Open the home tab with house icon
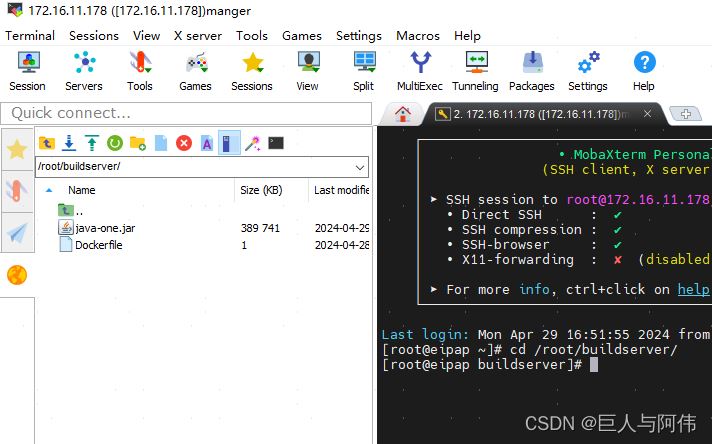Viewport: 712px width, 444px height. point(403,114)
